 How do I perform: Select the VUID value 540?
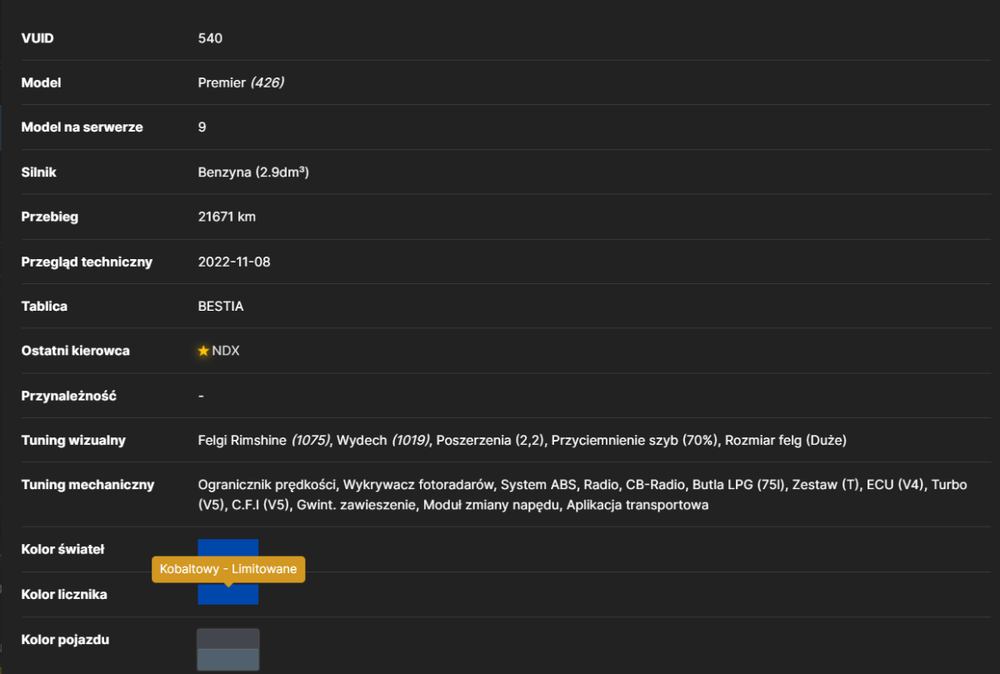[x=210, y=38]
